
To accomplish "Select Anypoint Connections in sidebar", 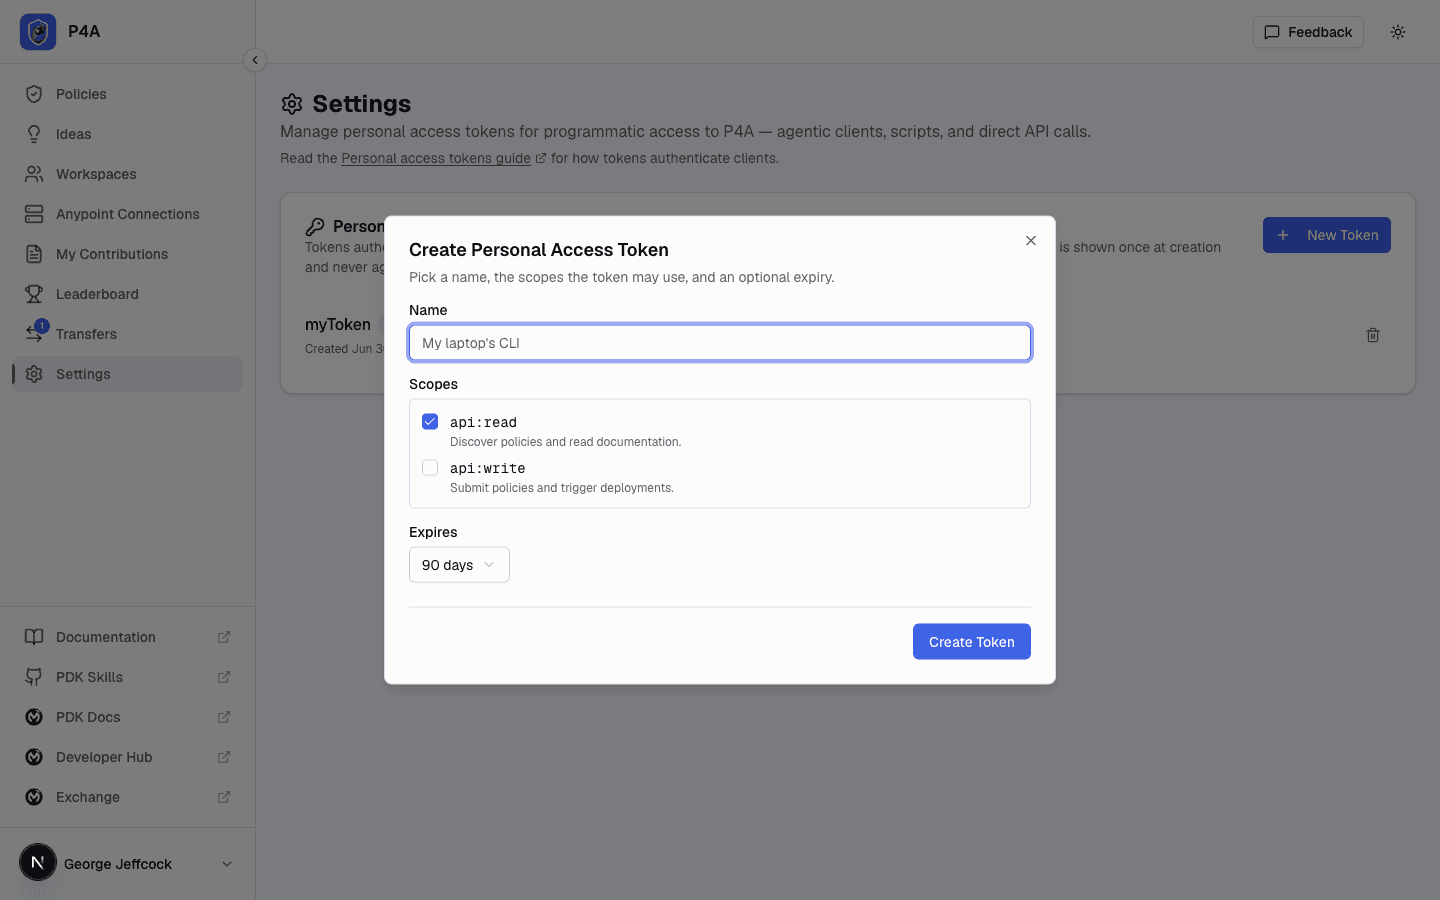I will [128, 214].
